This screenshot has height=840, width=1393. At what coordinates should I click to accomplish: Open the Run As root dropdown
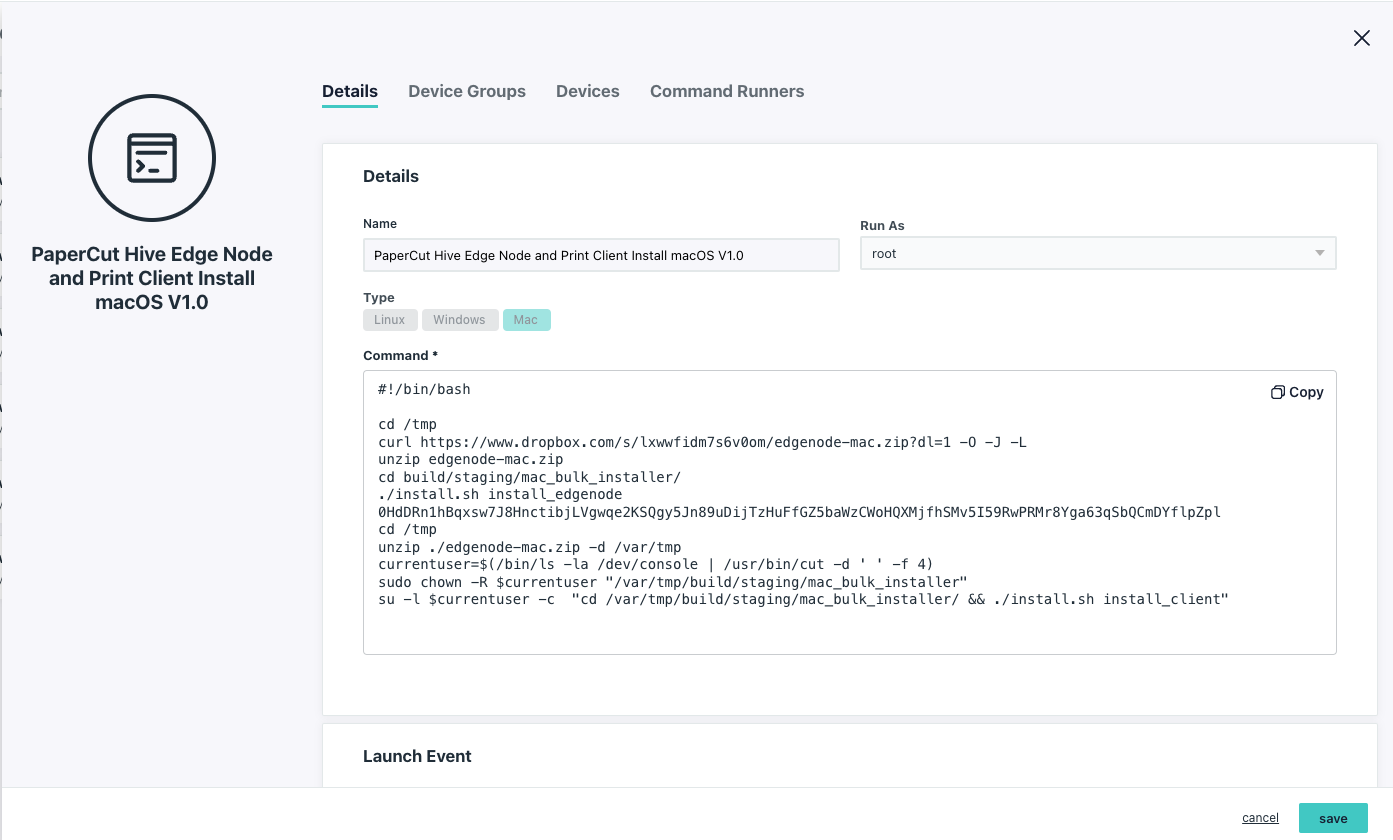pyautogui.click(x=1098, y=254)
